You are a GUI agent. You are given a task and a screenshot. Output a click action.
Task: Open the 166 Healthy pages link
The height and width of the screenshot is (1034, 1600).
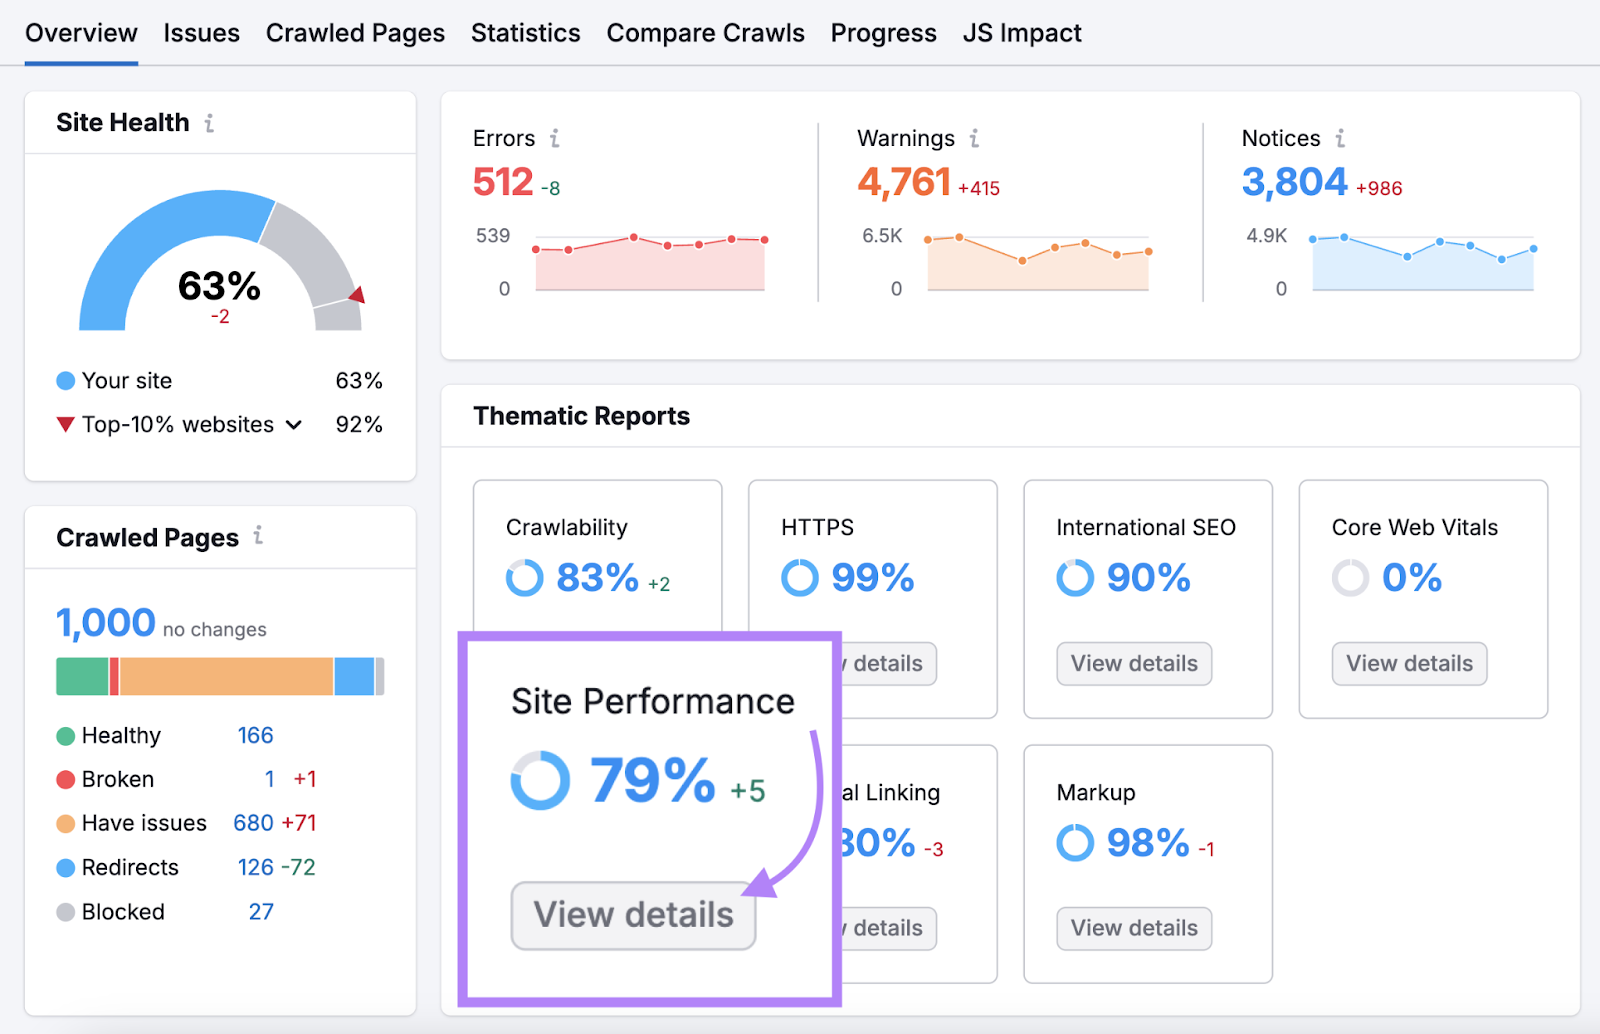tap(256, 735)
